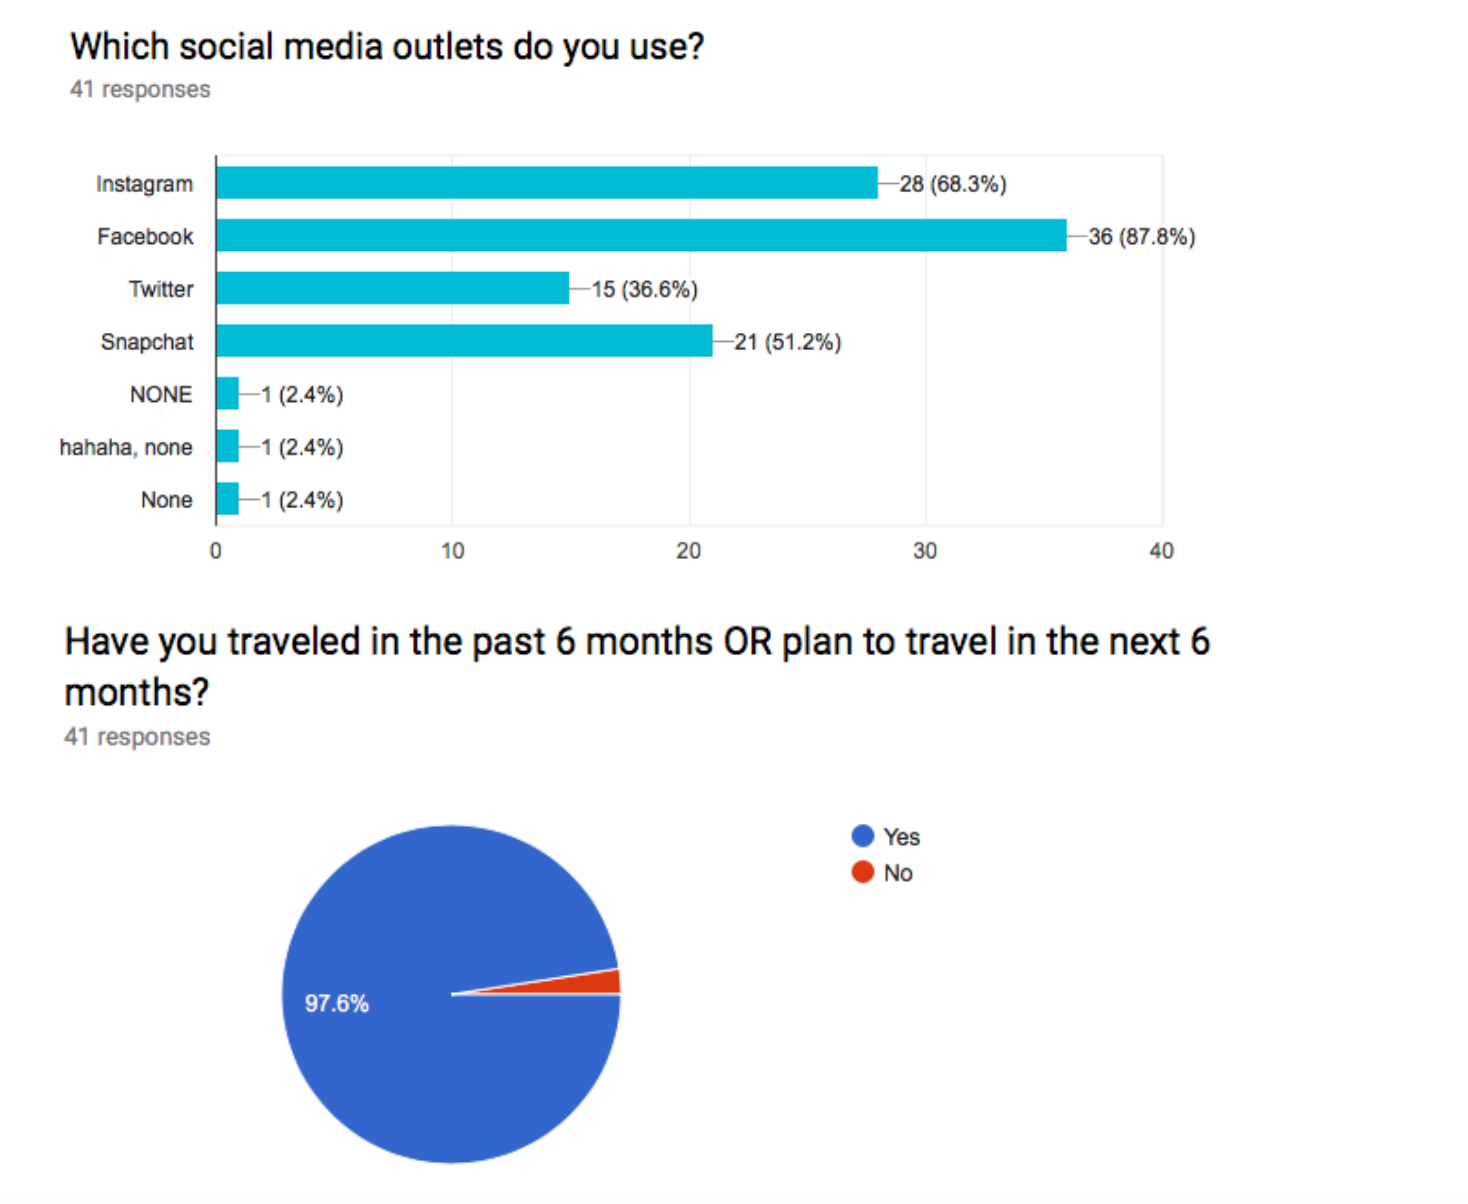Select the Snapchat bar at 51.2%

464,341
